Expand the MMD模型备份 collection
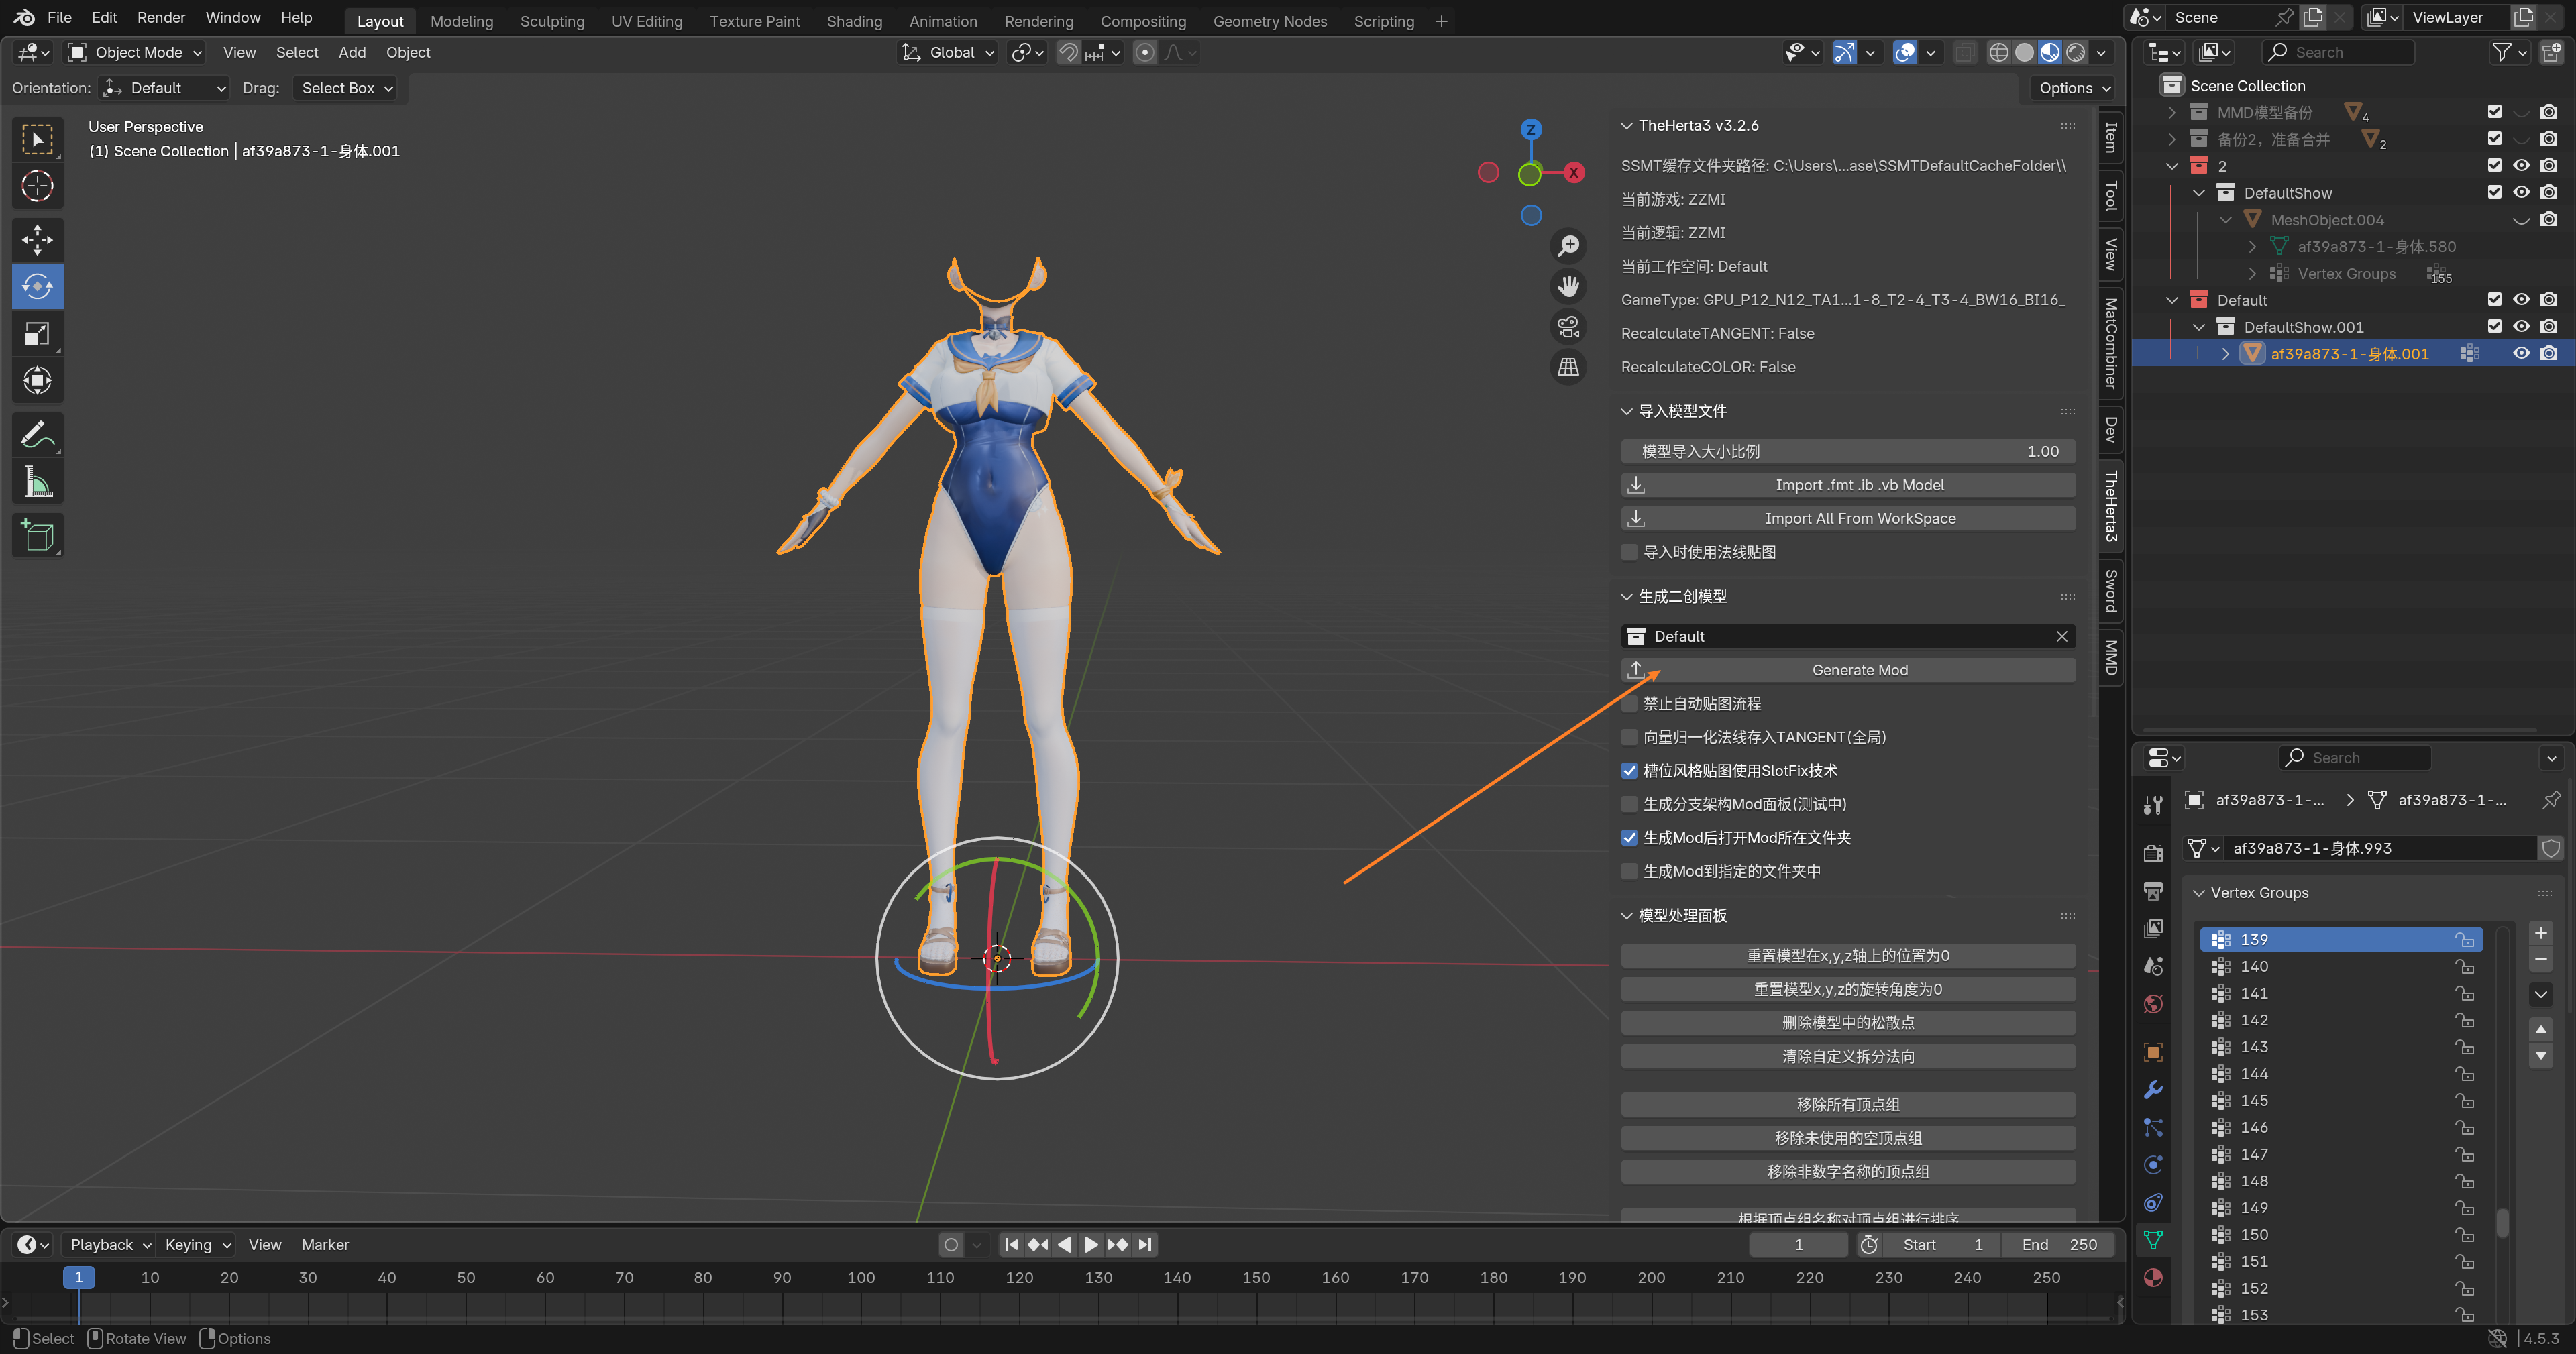Image resolution: width=2576 pixels, height=1354 pixels. (x=2171, y=112)
